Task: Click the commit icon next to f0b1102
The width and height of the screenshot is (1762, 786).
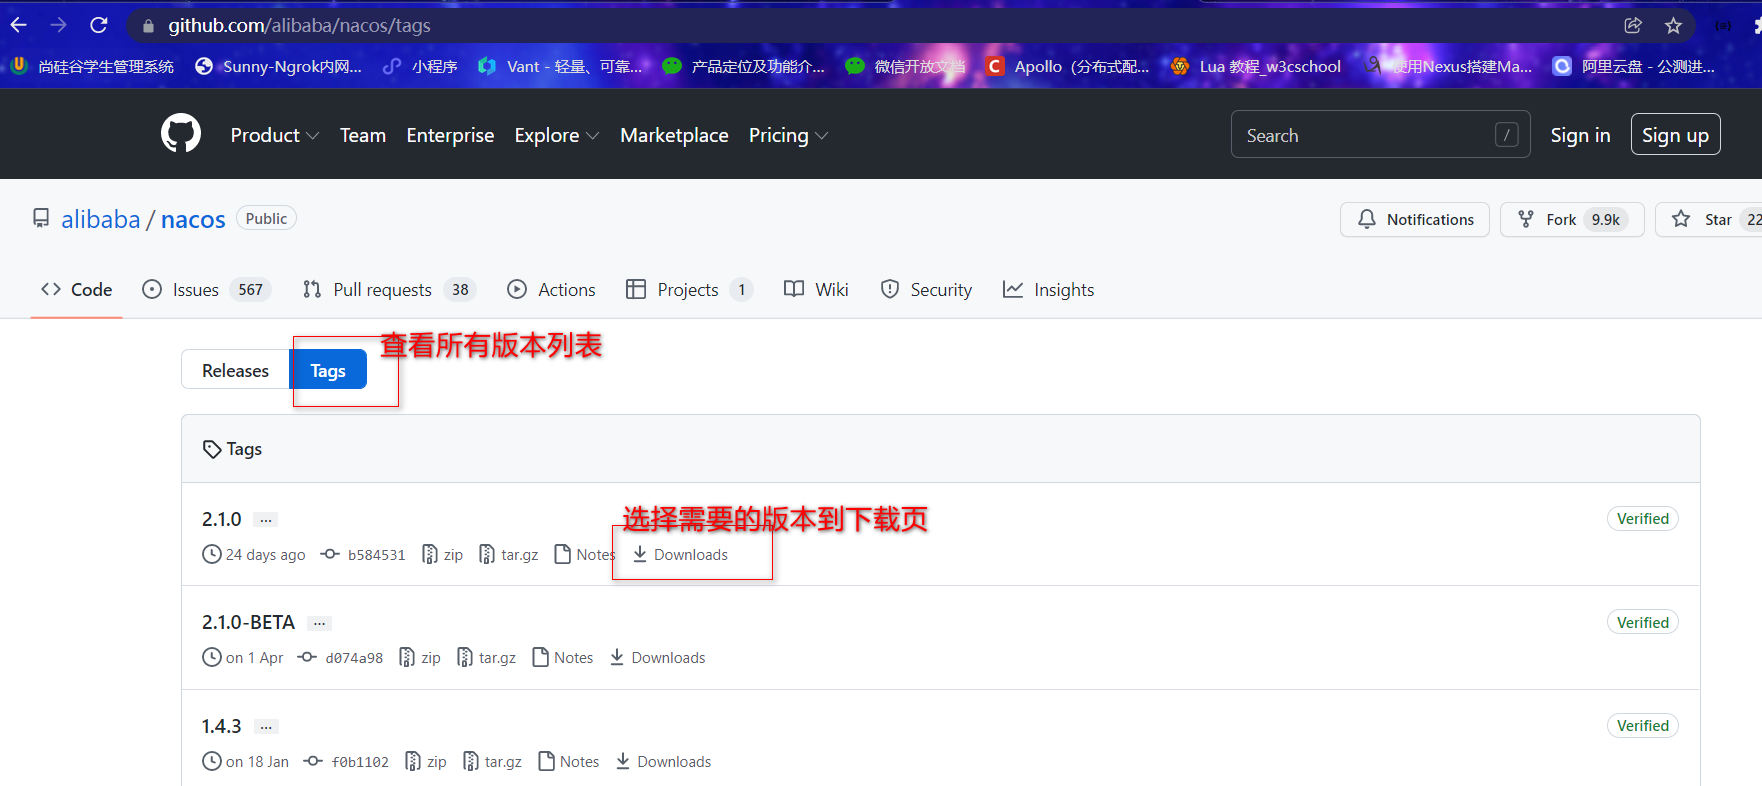Action: [314, 761]
